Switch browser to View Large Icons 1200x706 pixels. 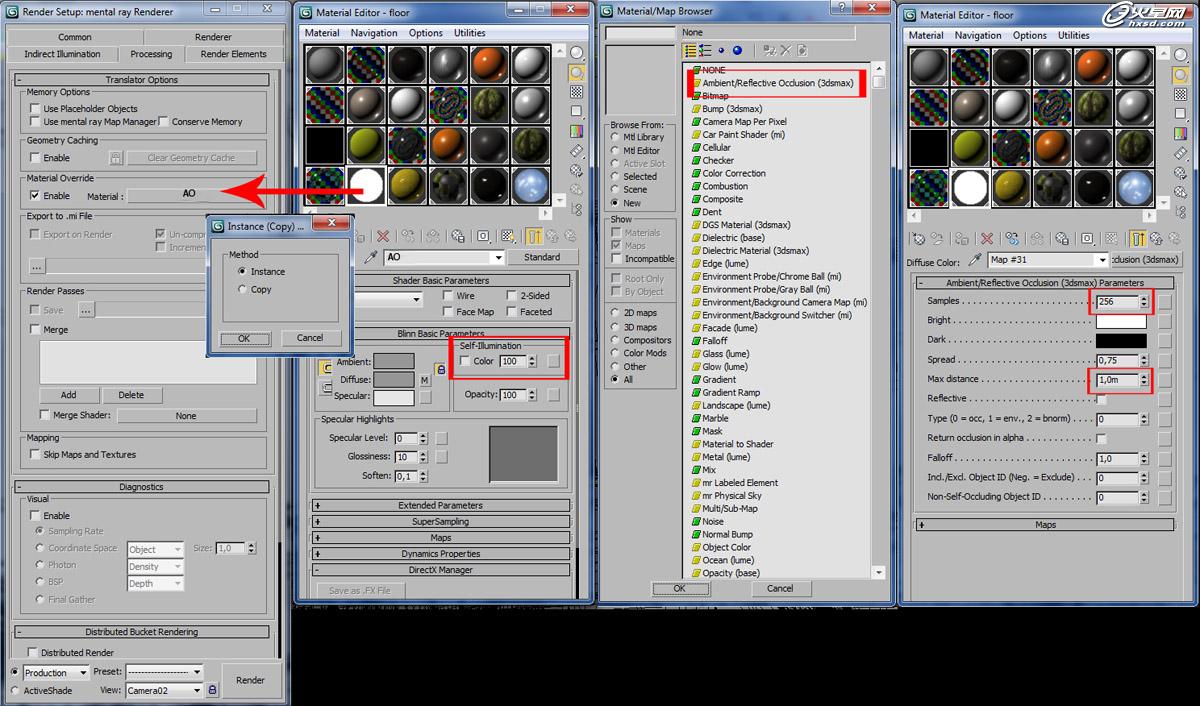(x=737, y=50)
